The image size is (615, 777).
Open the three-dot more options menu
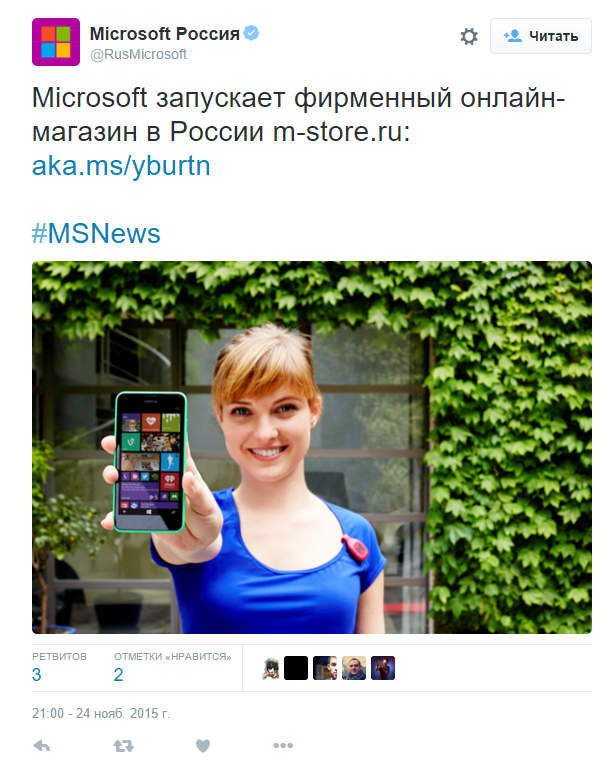[x=283, y=745]
